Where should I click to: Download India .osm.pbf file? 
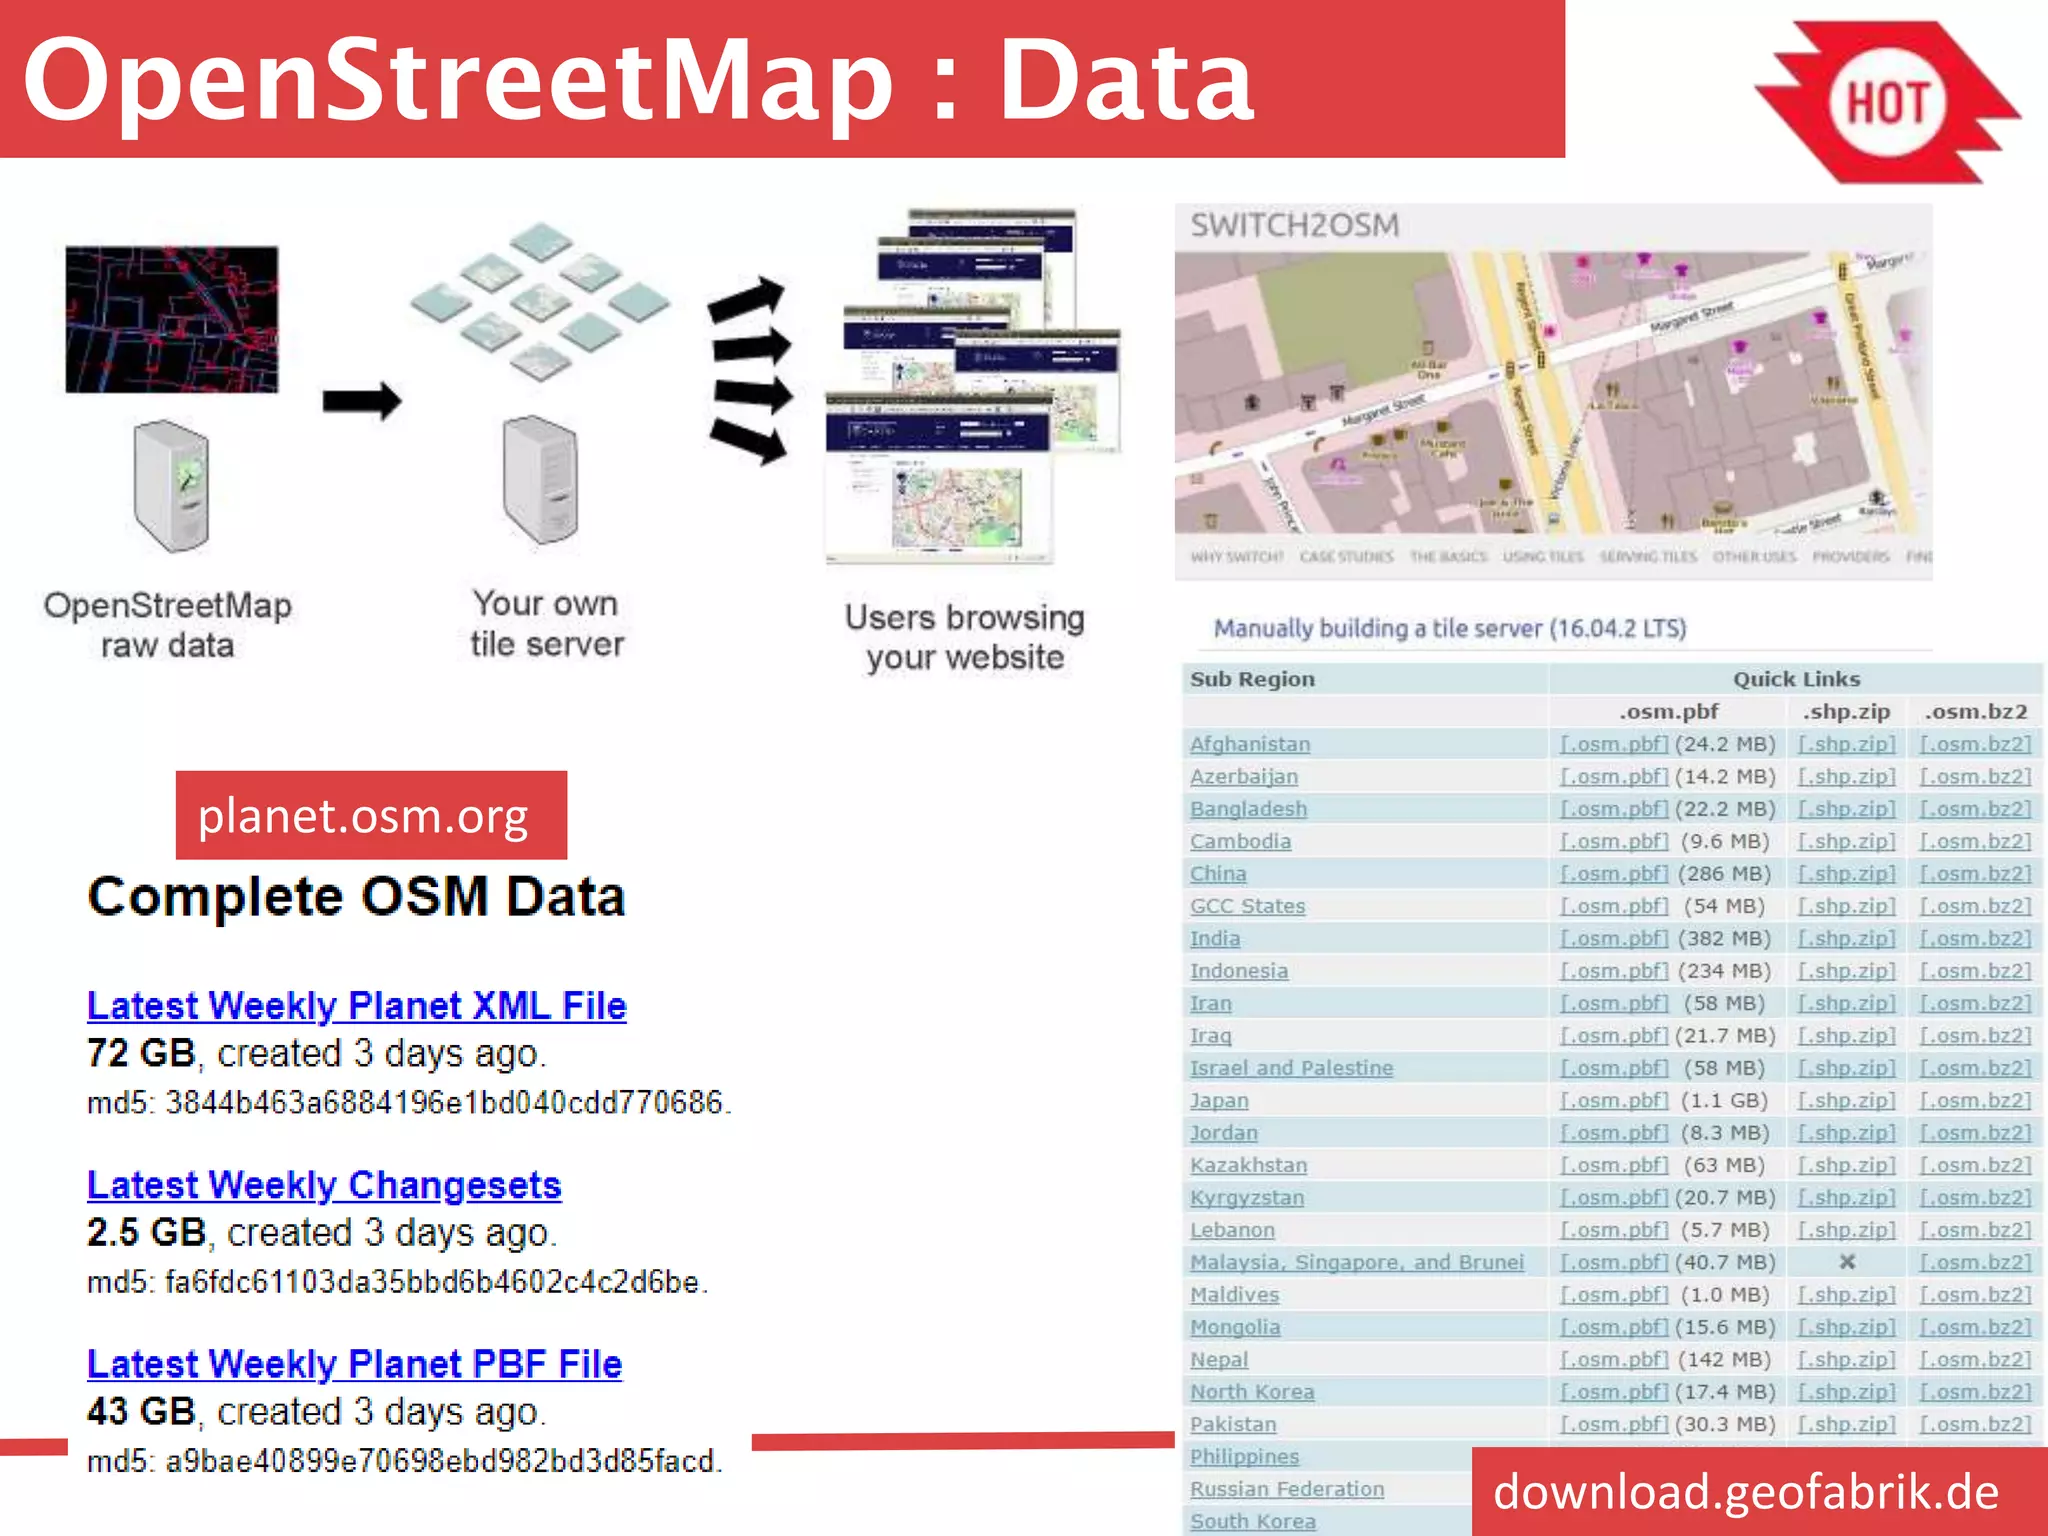(x=1614, y=938)
